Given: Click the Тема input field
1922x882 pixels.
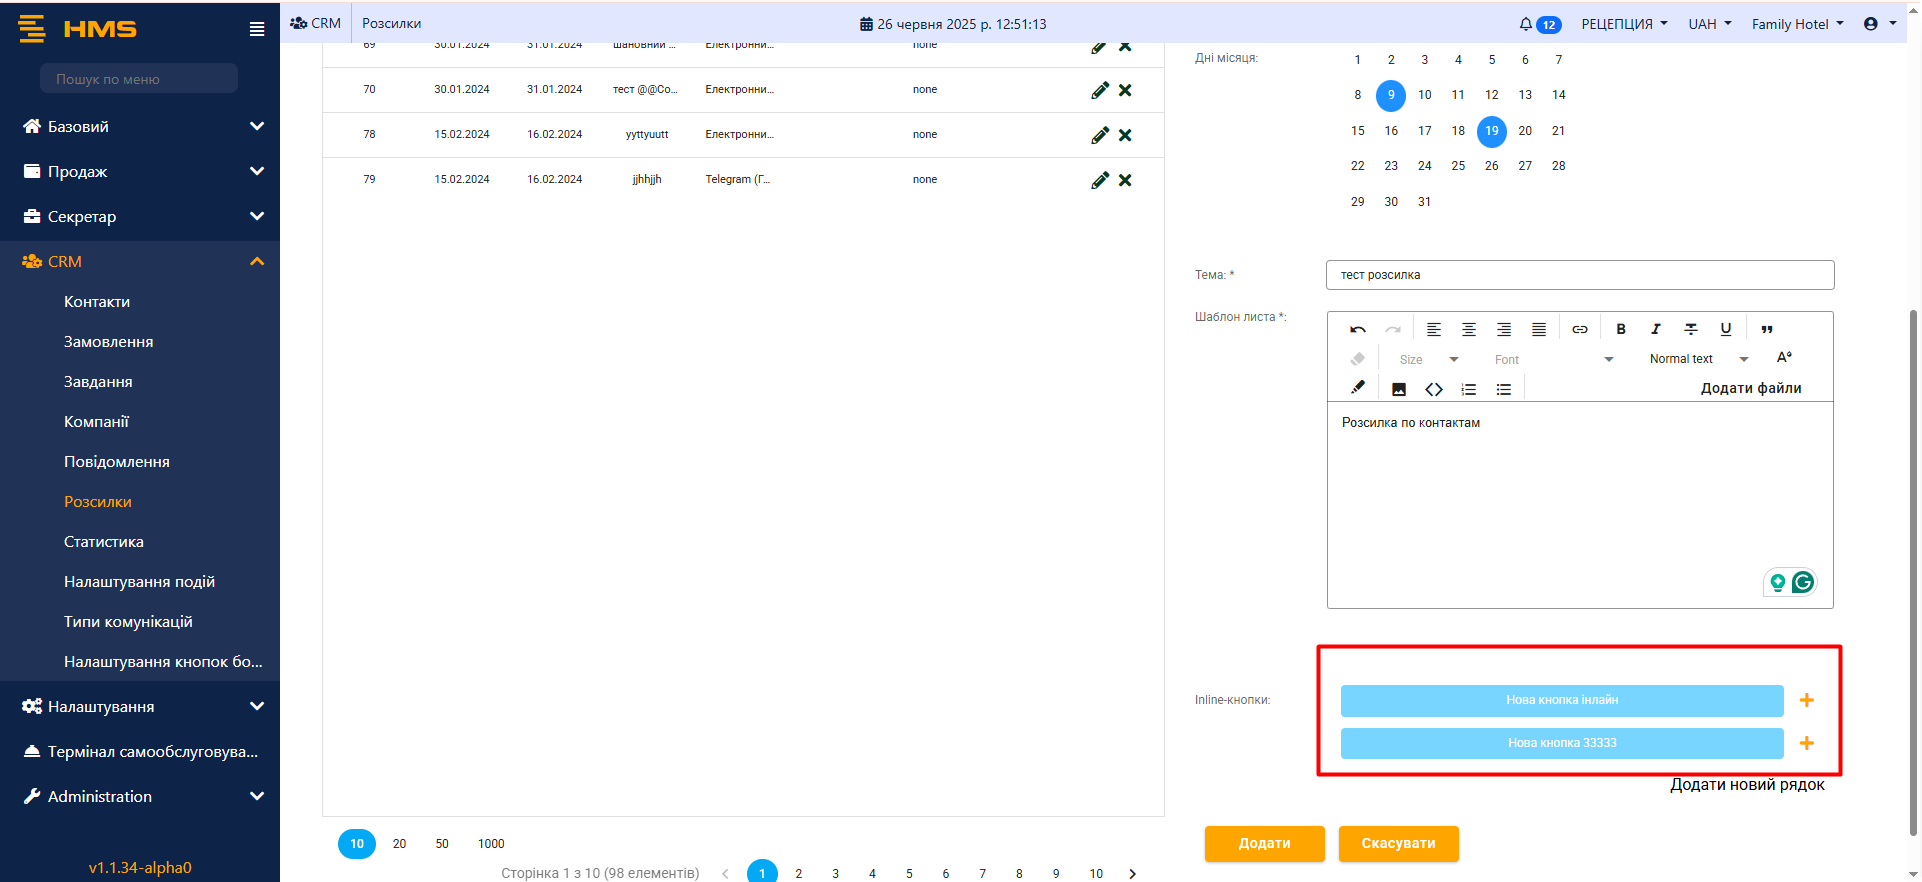Looking at the screenshot, I should (1579, 275).
